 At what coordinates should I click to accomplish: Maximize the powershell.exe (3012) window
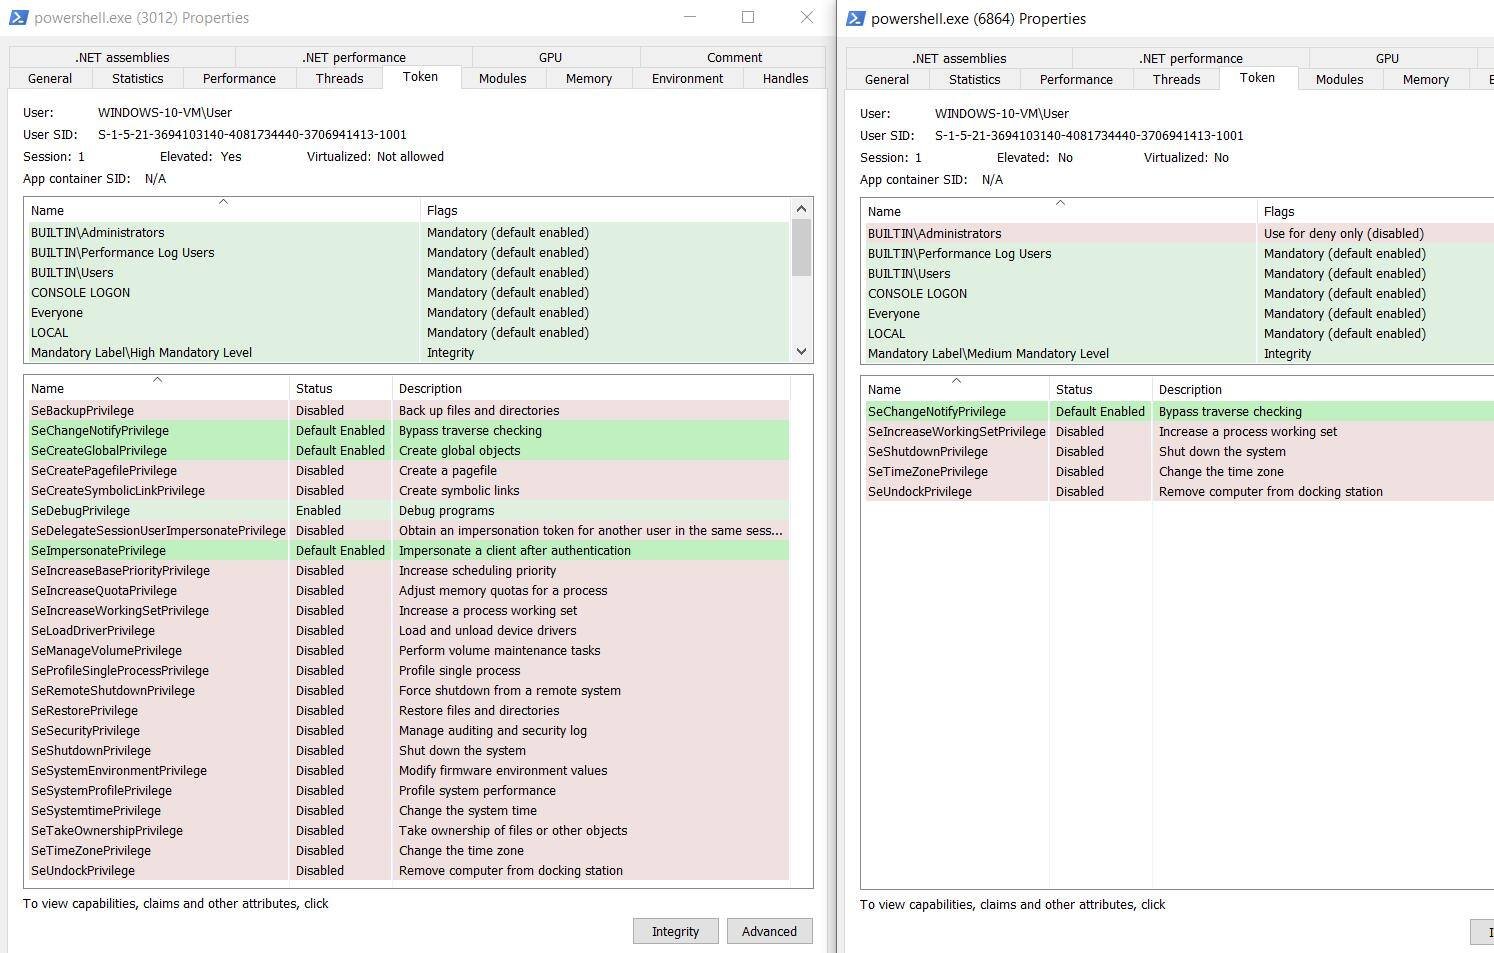click(748, 17)
